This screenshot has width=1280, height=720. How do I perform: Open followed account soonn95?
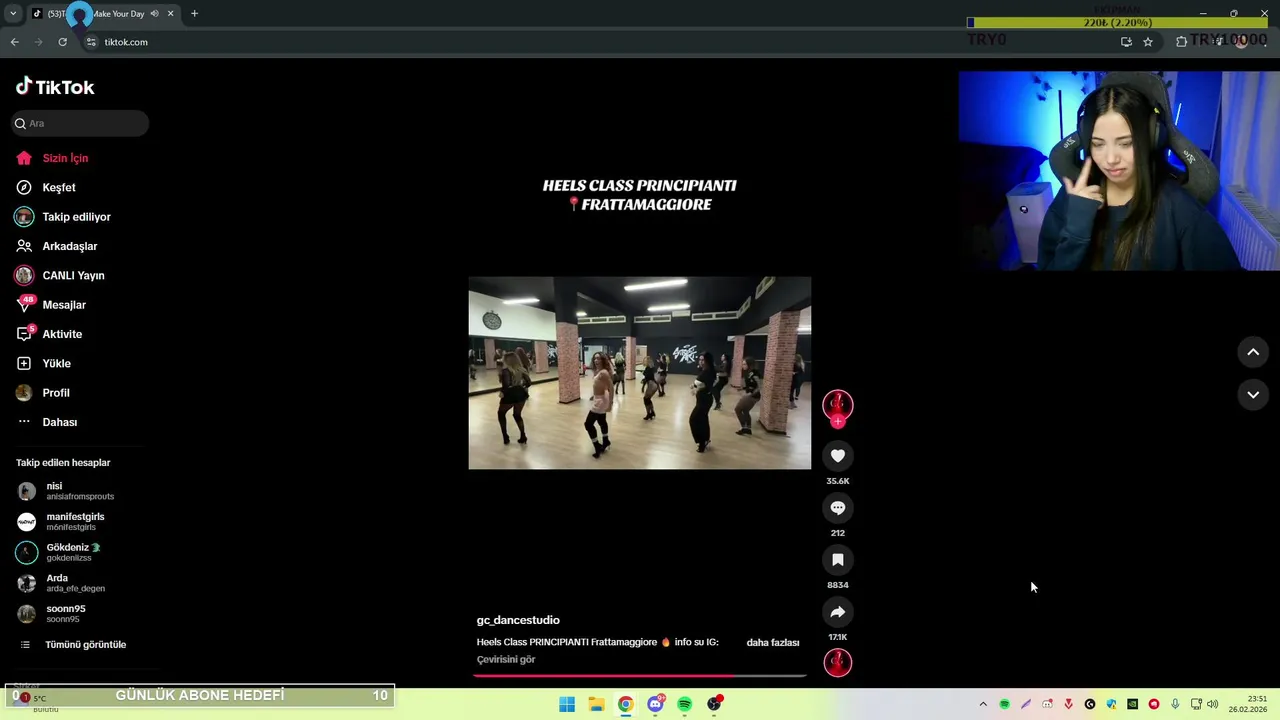tap(52, 614)
